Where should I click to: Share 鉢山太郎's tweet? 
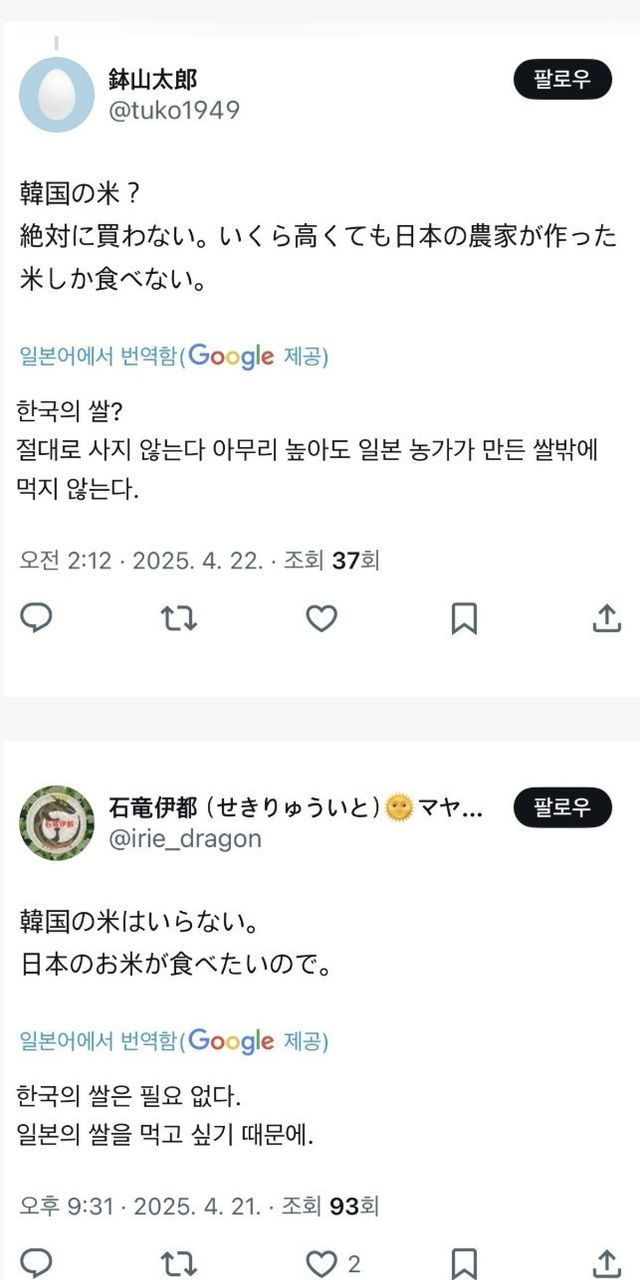[x=606, y=619]
